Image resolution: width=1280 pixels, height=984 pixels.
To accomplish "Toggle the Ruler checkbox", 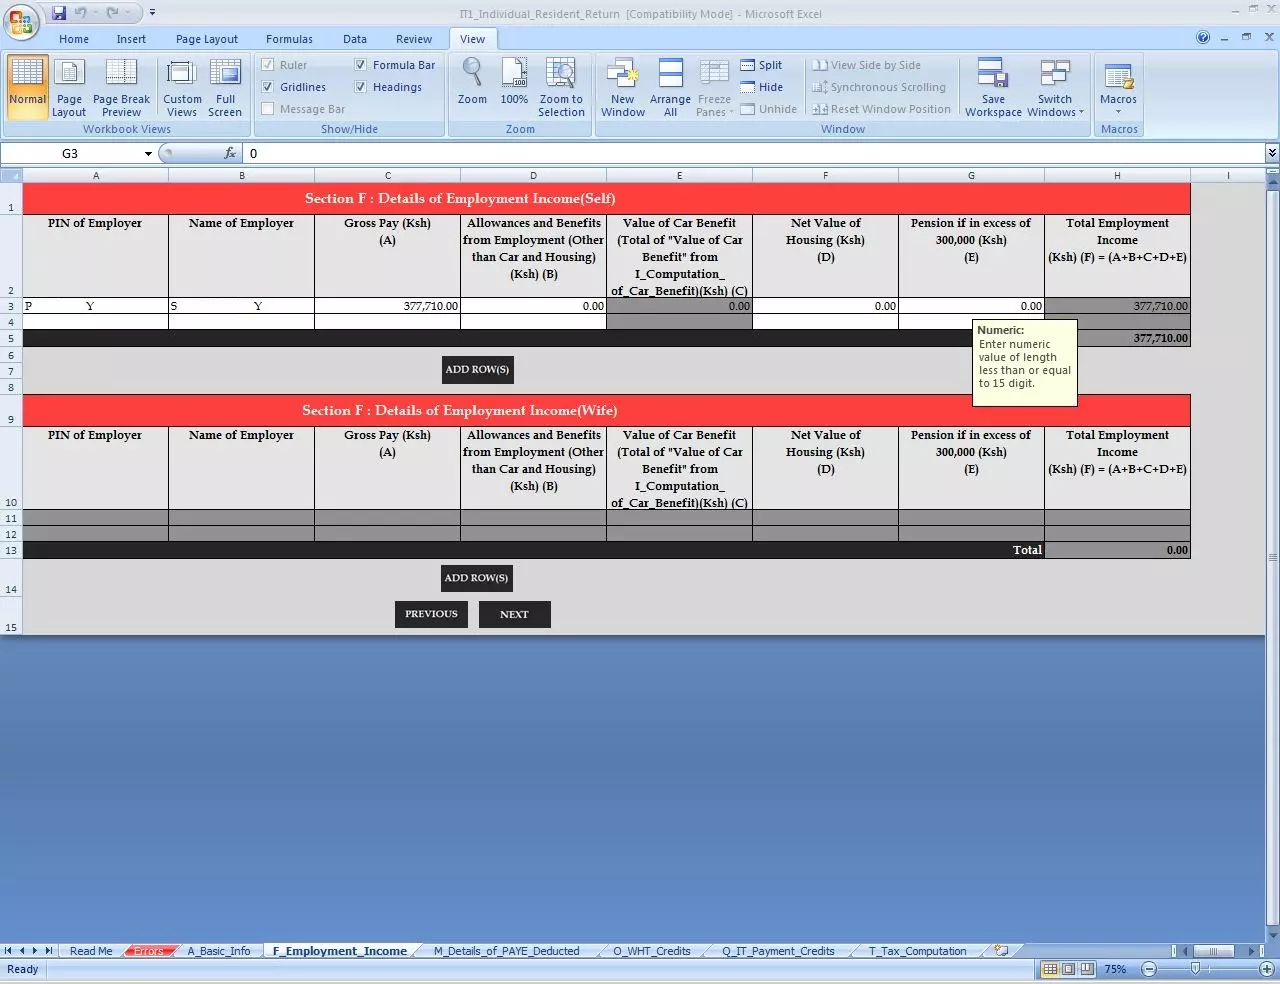I will pos(267,65).
